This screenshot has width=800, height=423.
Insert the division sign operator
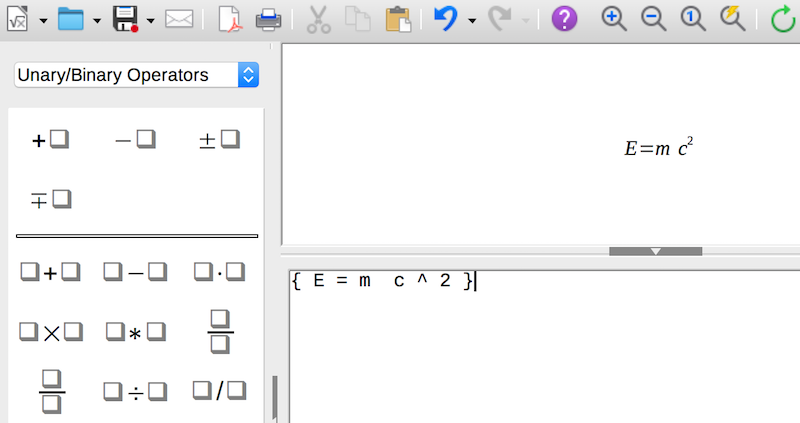click(135, 392)
